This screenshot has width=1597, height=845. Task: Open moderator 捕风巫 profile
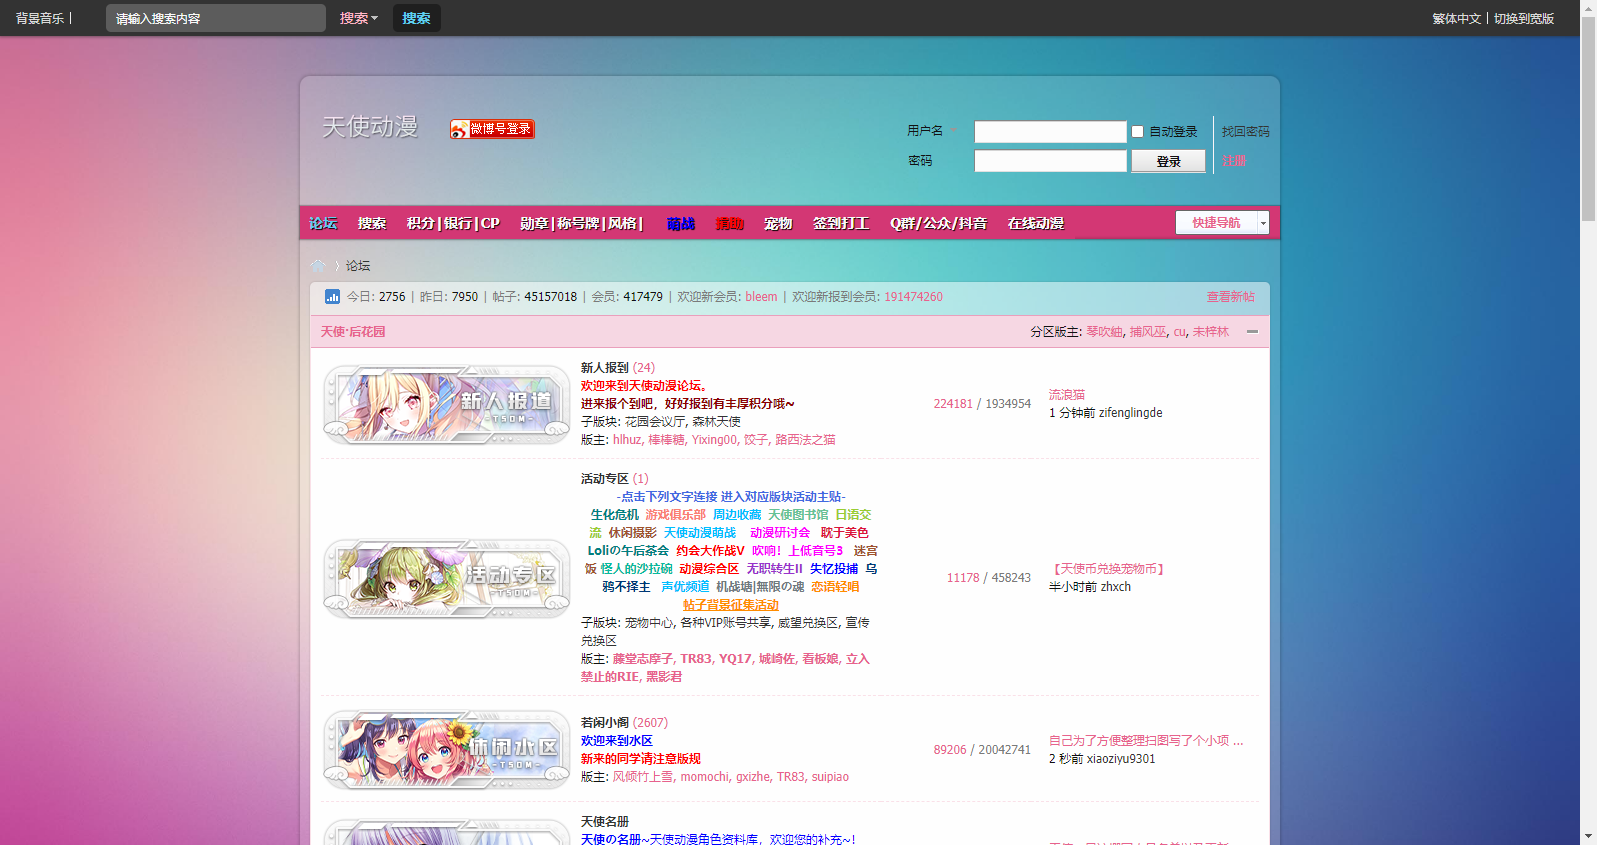pos(1148,332)
